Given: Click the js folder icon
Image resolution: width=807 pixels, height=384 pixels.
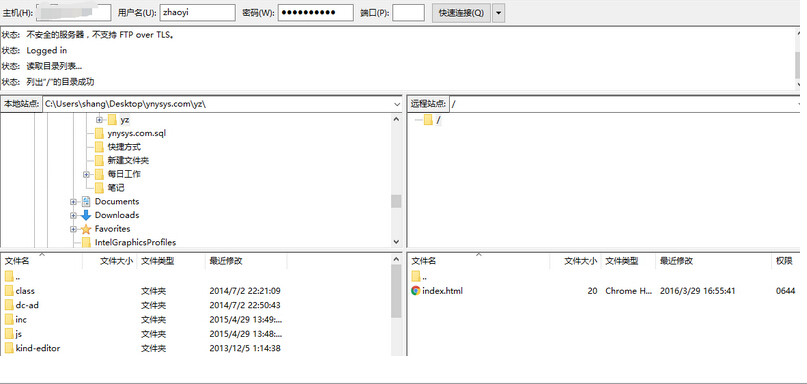Looking at the screenshot, I should [x=9, y=334].
